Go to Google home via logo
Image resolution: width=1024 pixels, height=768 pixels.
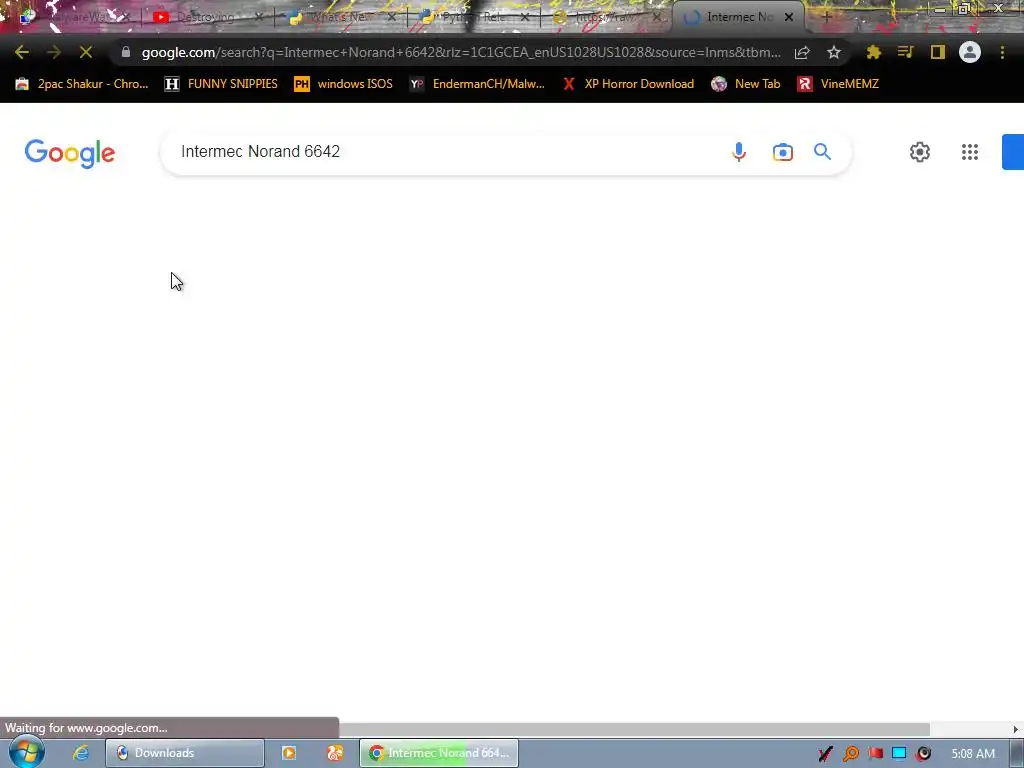coord(70,153)
